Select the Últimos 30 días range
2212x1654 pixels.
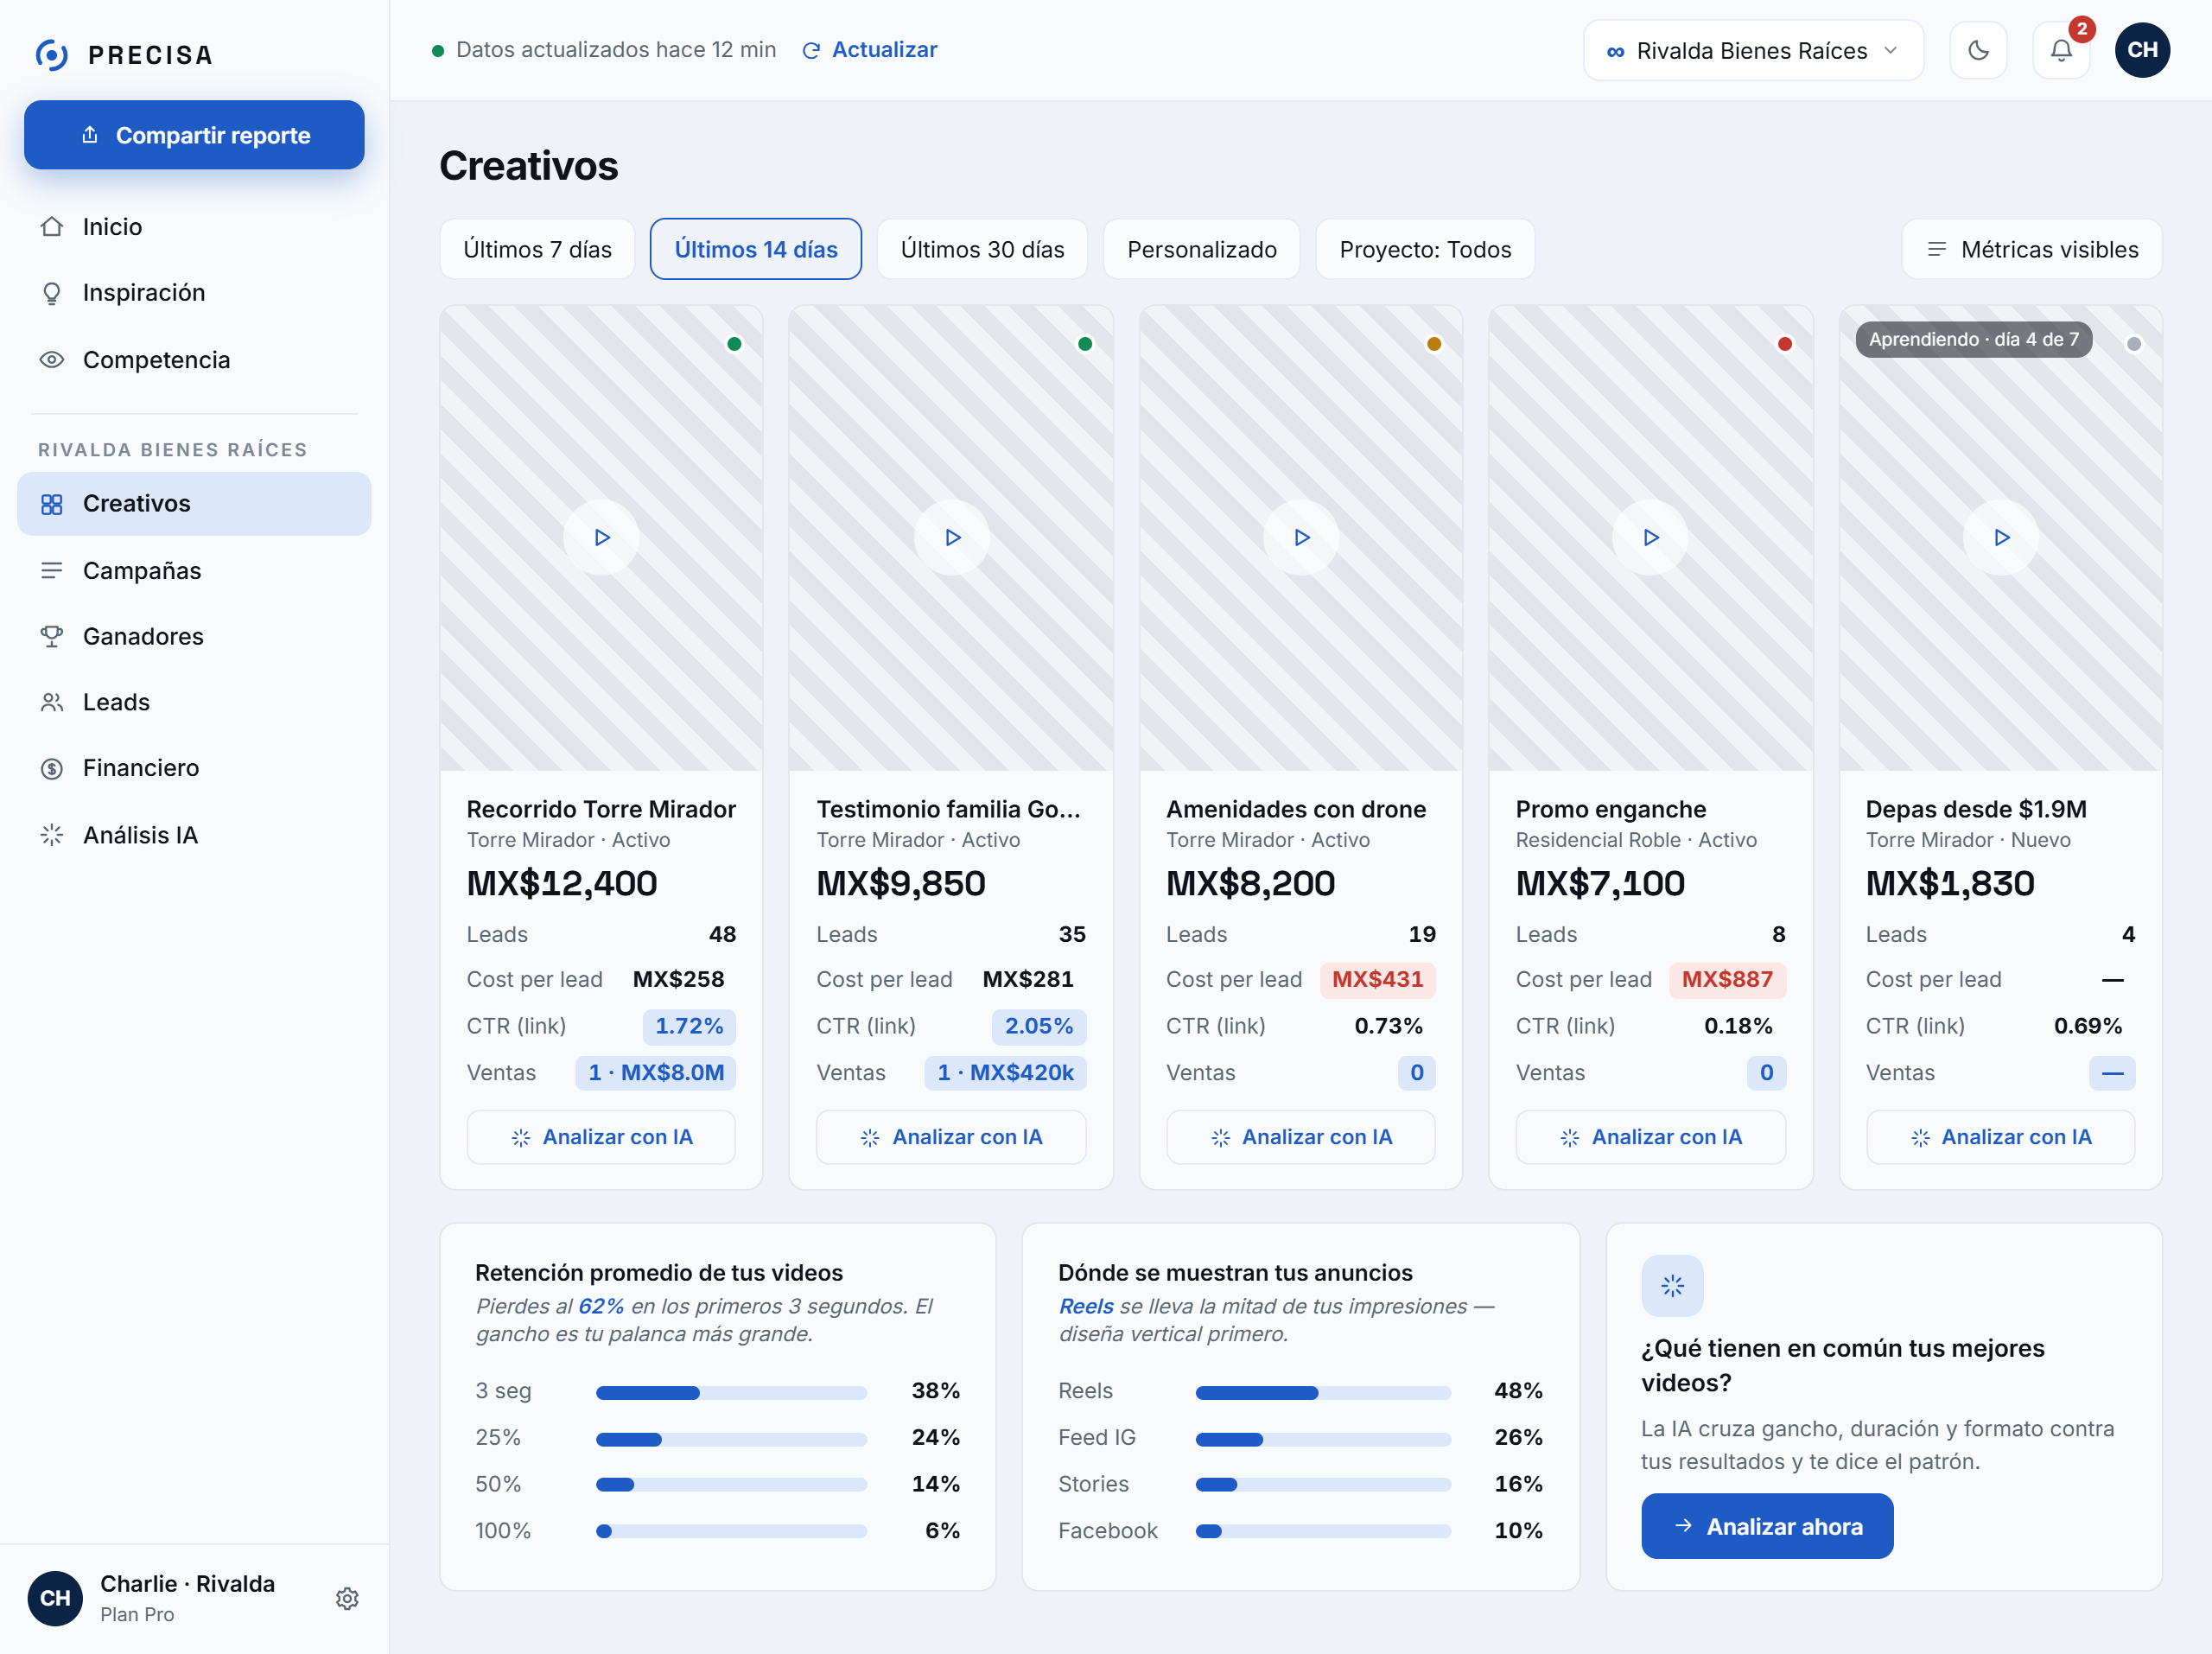[982, 249]
